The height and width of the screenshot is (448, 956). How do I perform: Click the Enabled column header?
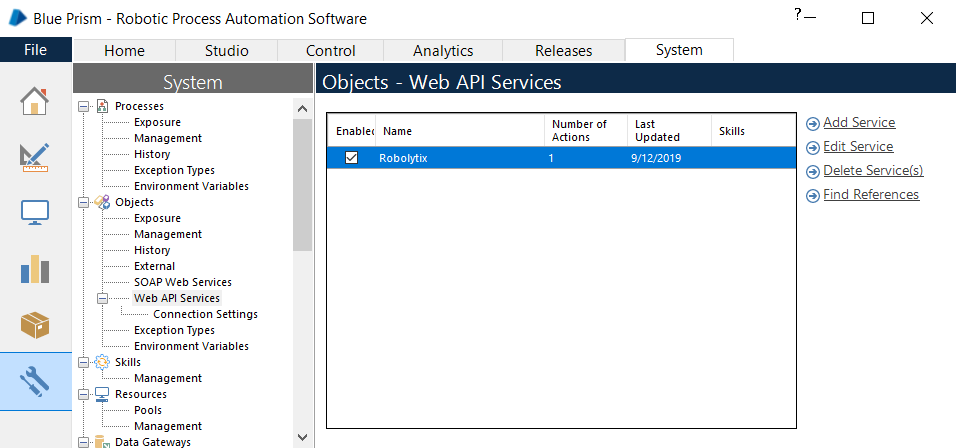352,130
